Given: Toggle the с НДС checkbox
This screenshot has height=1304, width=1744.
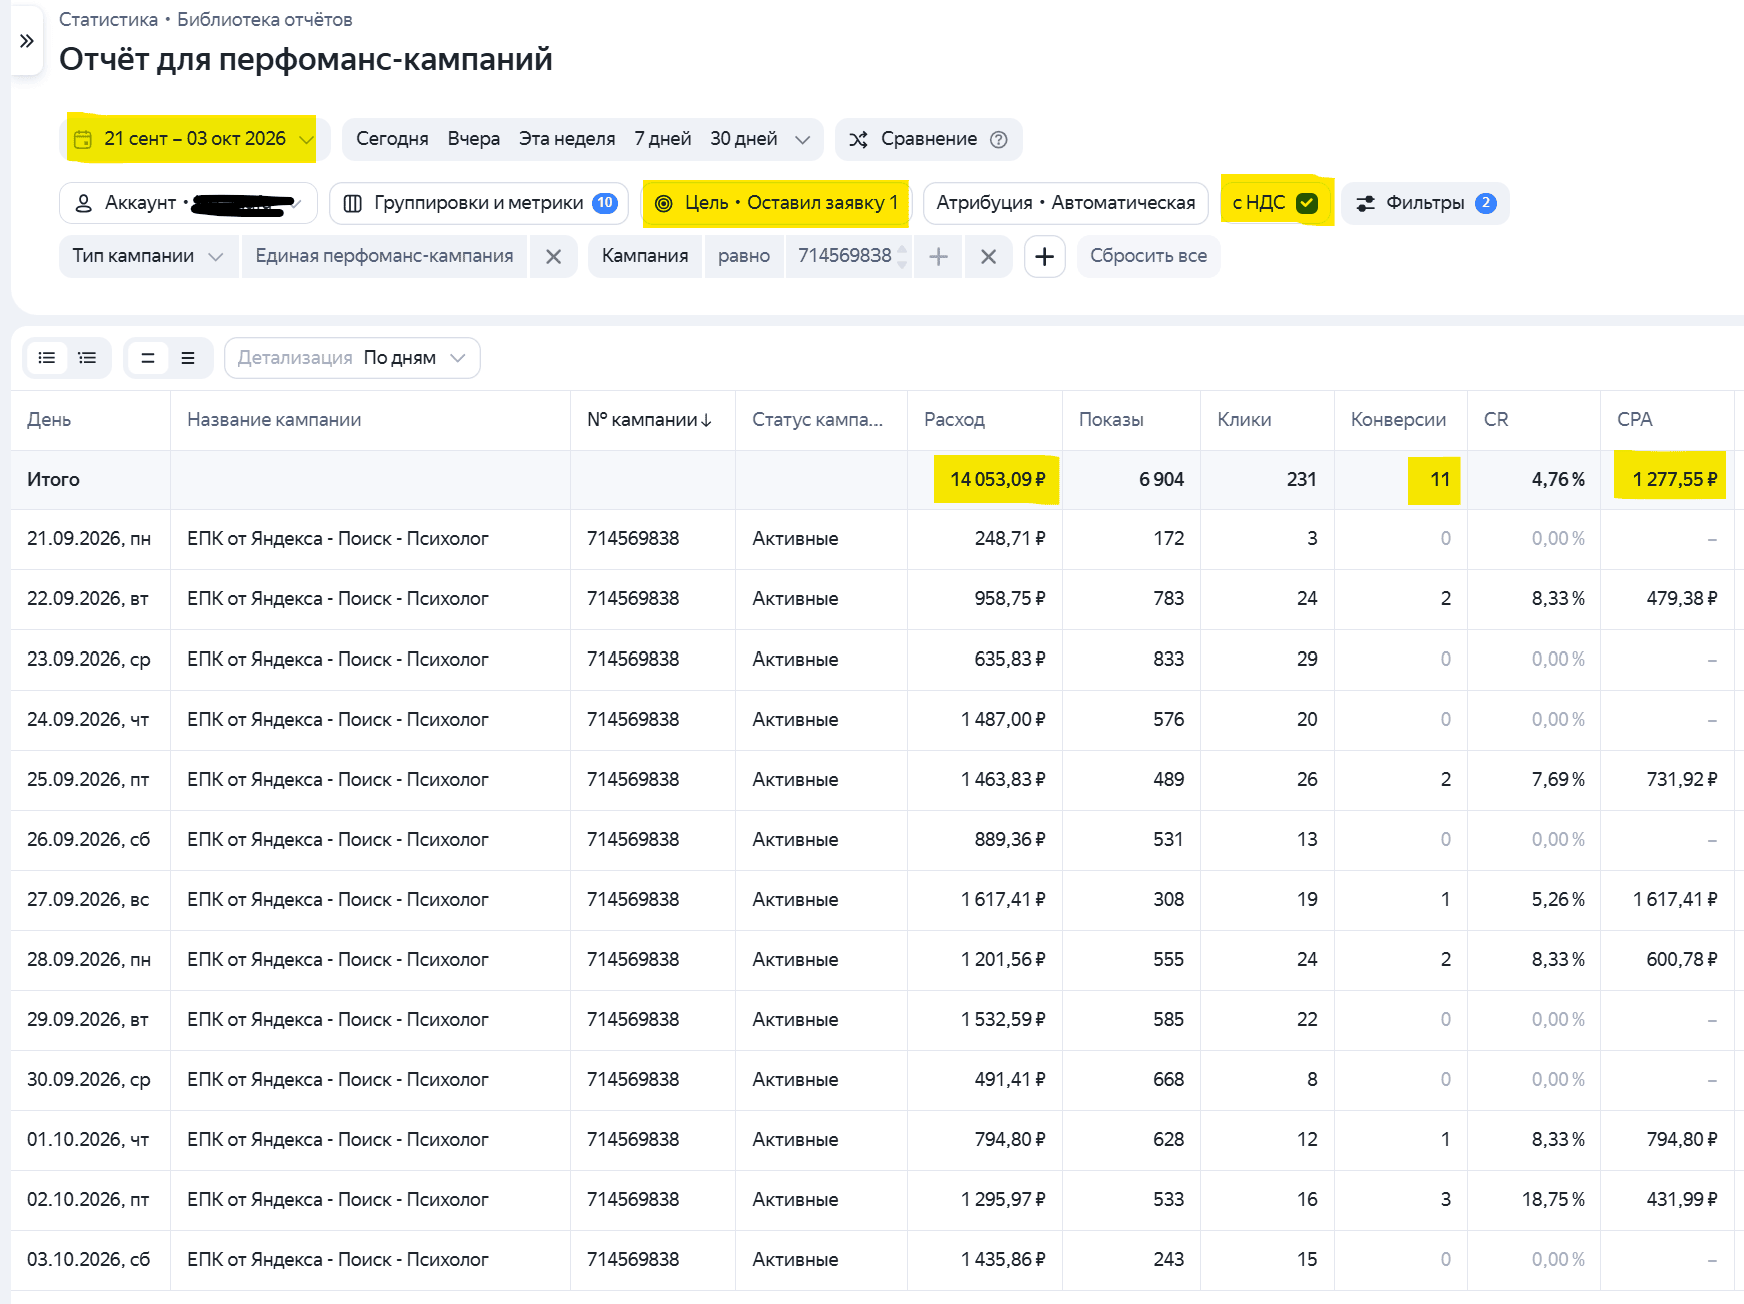Looking at the screenshot, I should [1307, 203].
